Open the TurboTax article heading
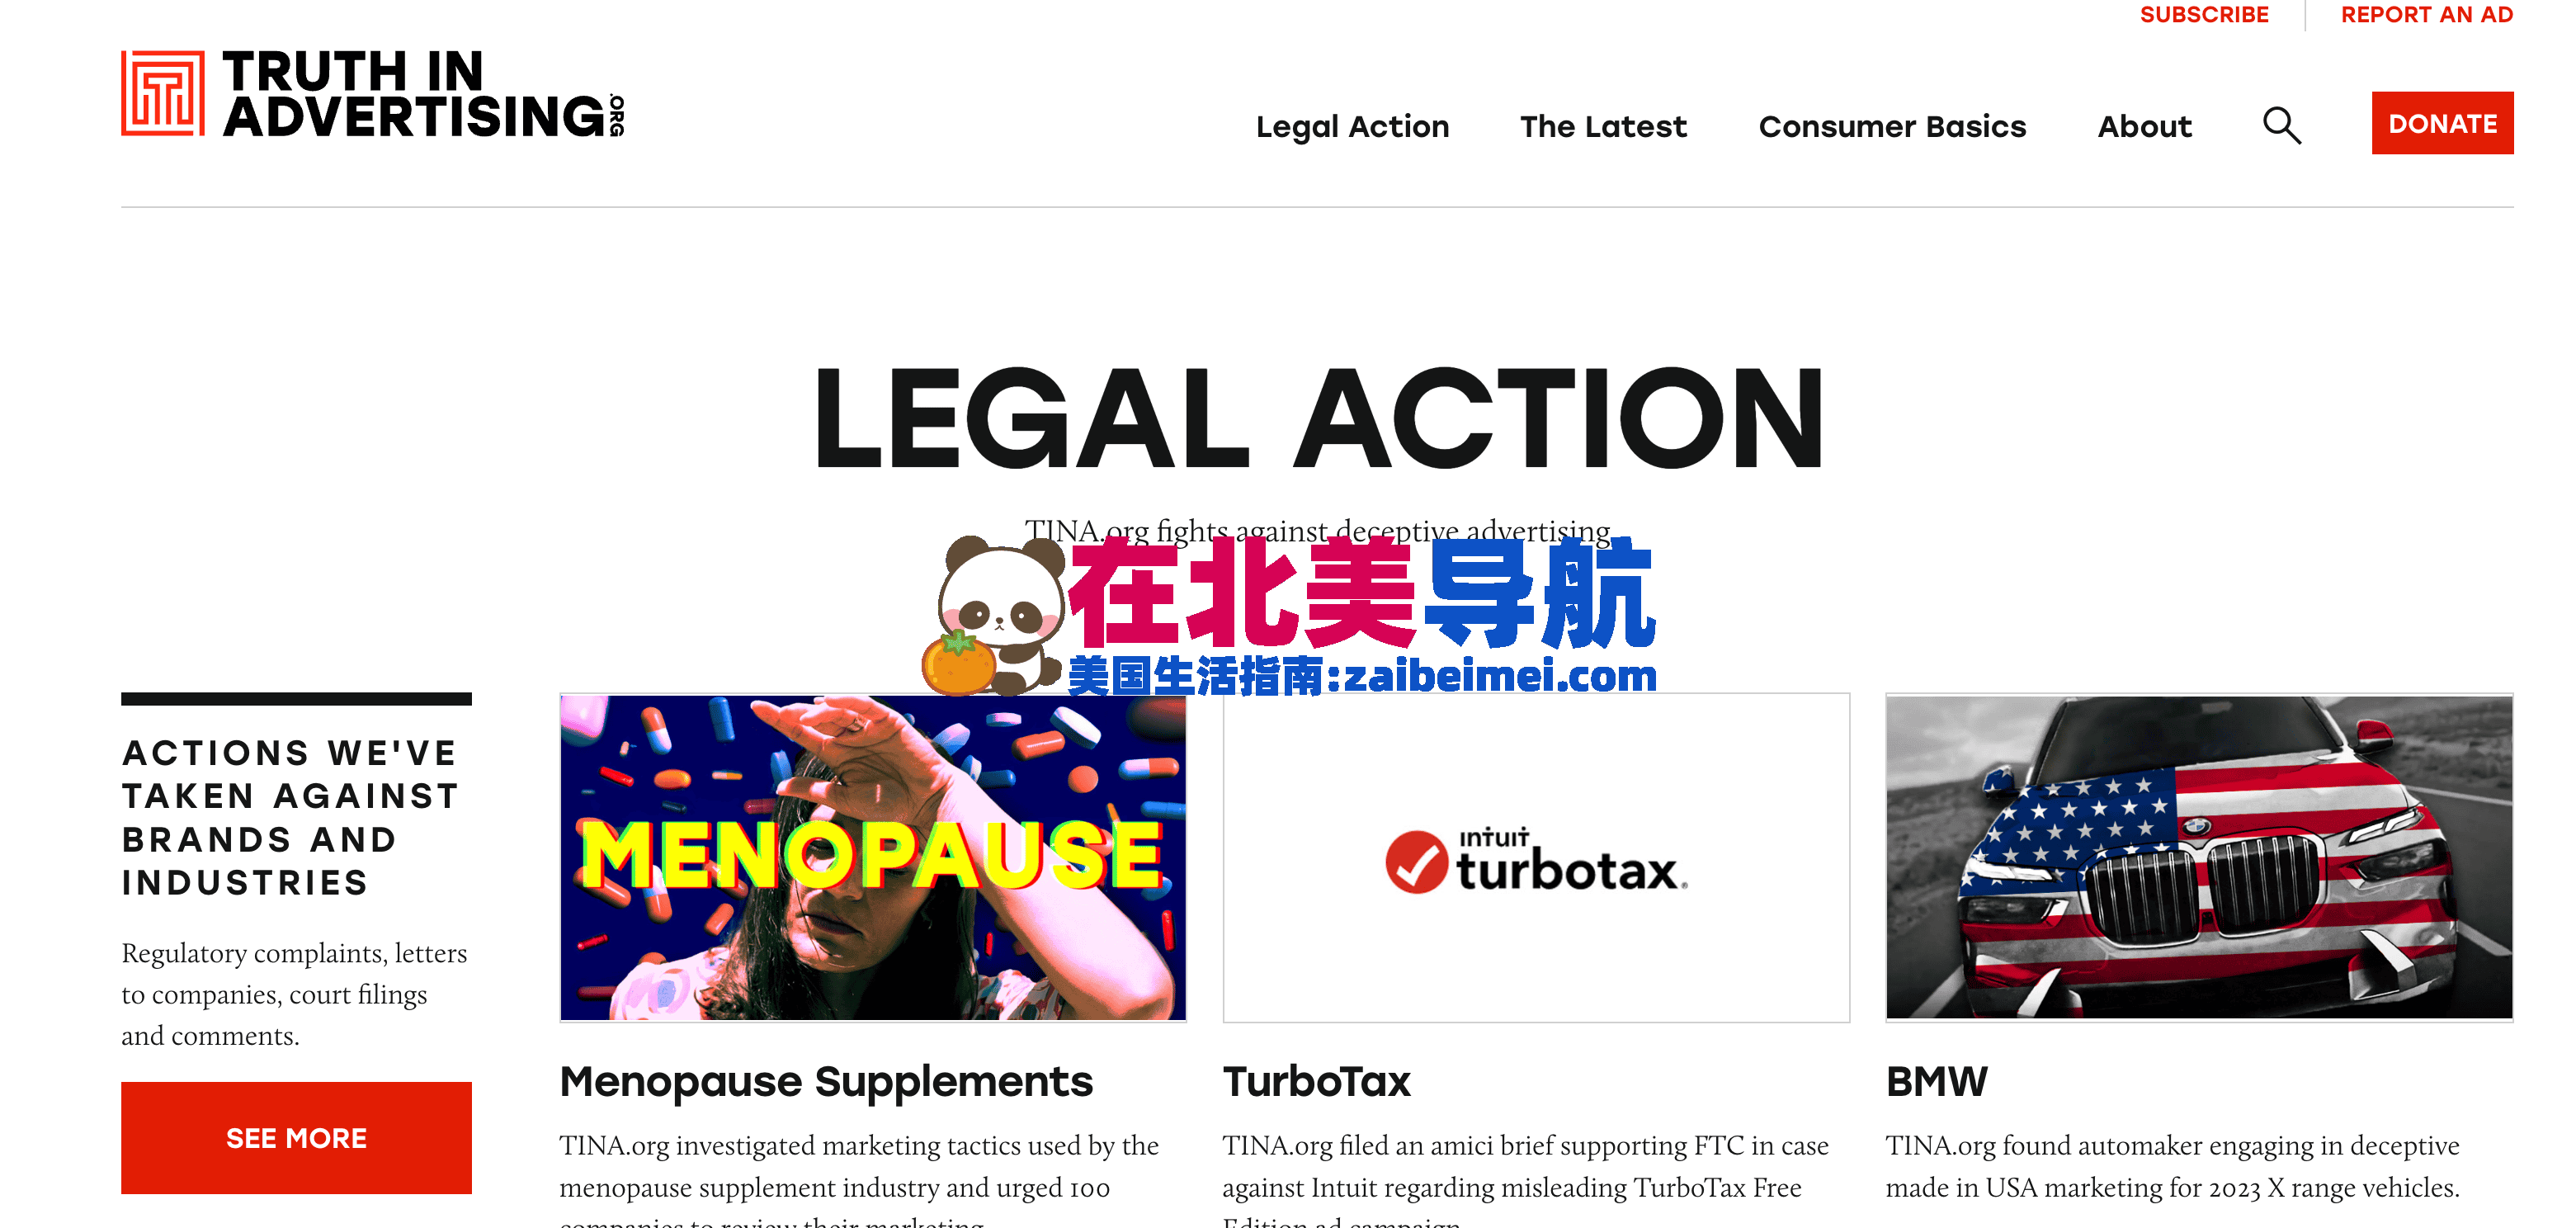The width and height of the screenshot is (2576, 1228). coord(1316,1082)
